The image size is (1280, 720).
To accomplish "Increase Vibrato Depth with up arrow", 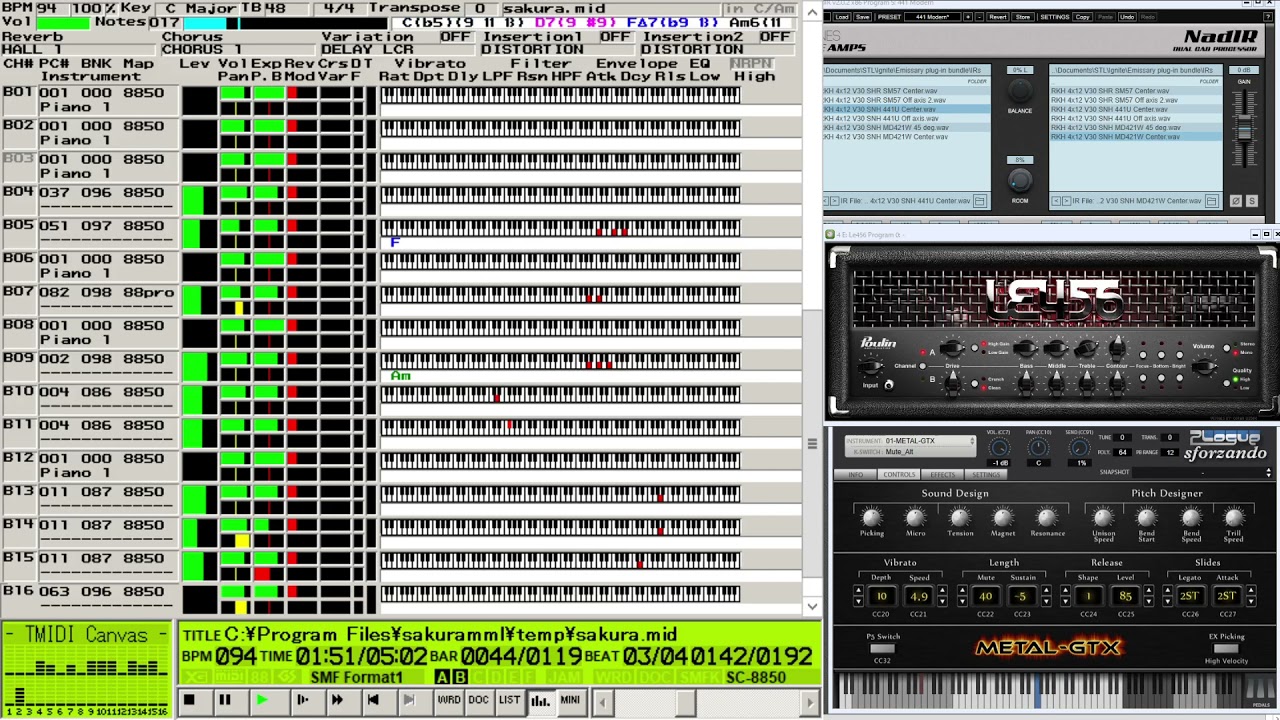I will pyautogui.click(x=858, y=591).
